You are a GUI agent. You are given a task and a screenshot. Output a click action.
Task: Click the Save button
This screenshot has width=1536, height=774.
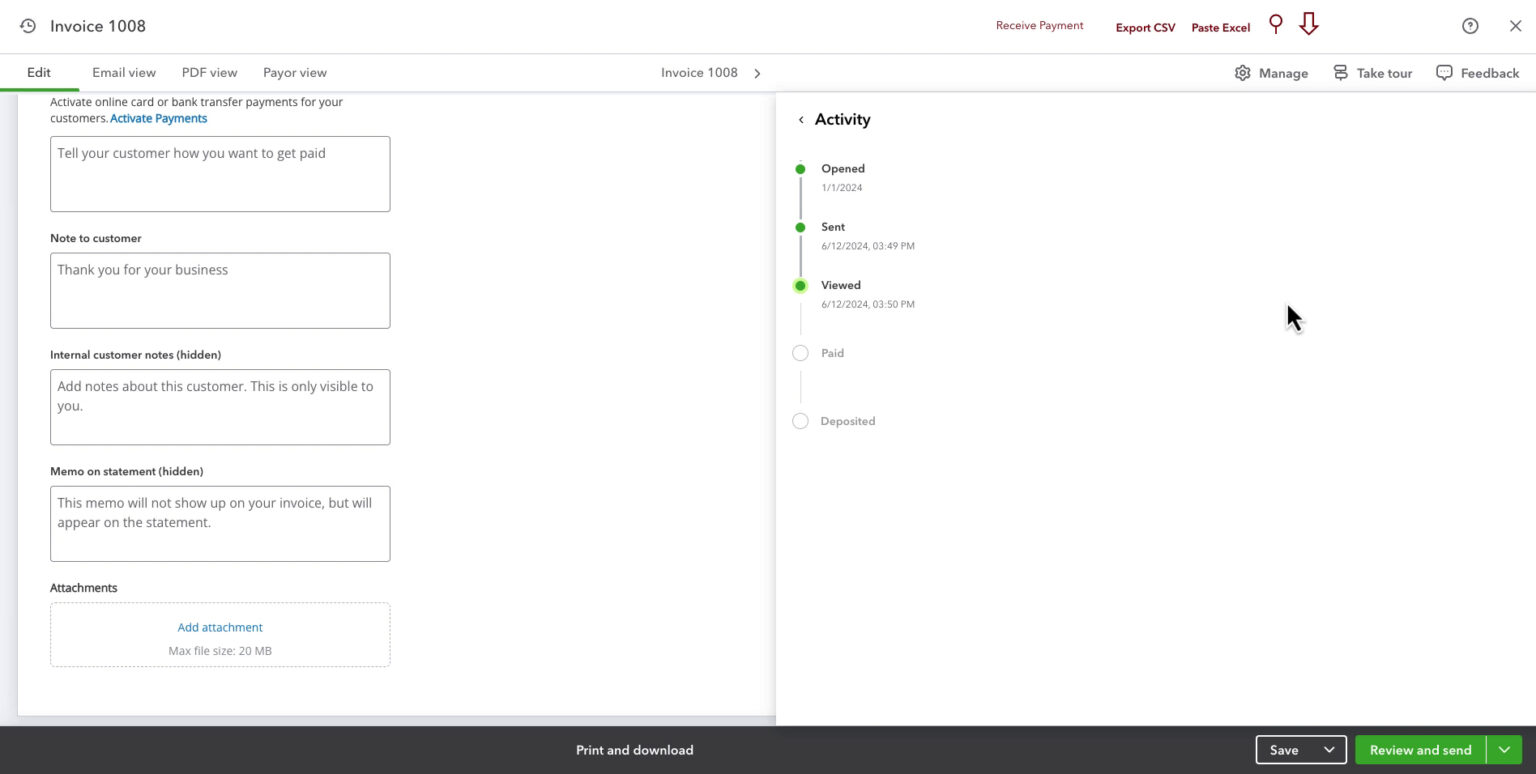click(1285, 750)
